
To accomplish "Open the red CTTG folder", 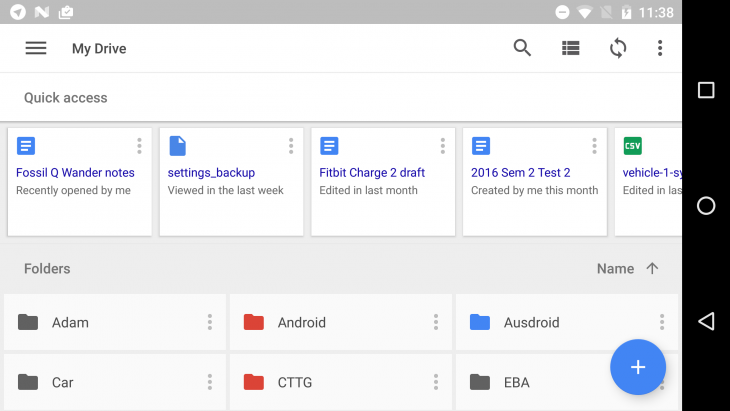I will 340,382.
